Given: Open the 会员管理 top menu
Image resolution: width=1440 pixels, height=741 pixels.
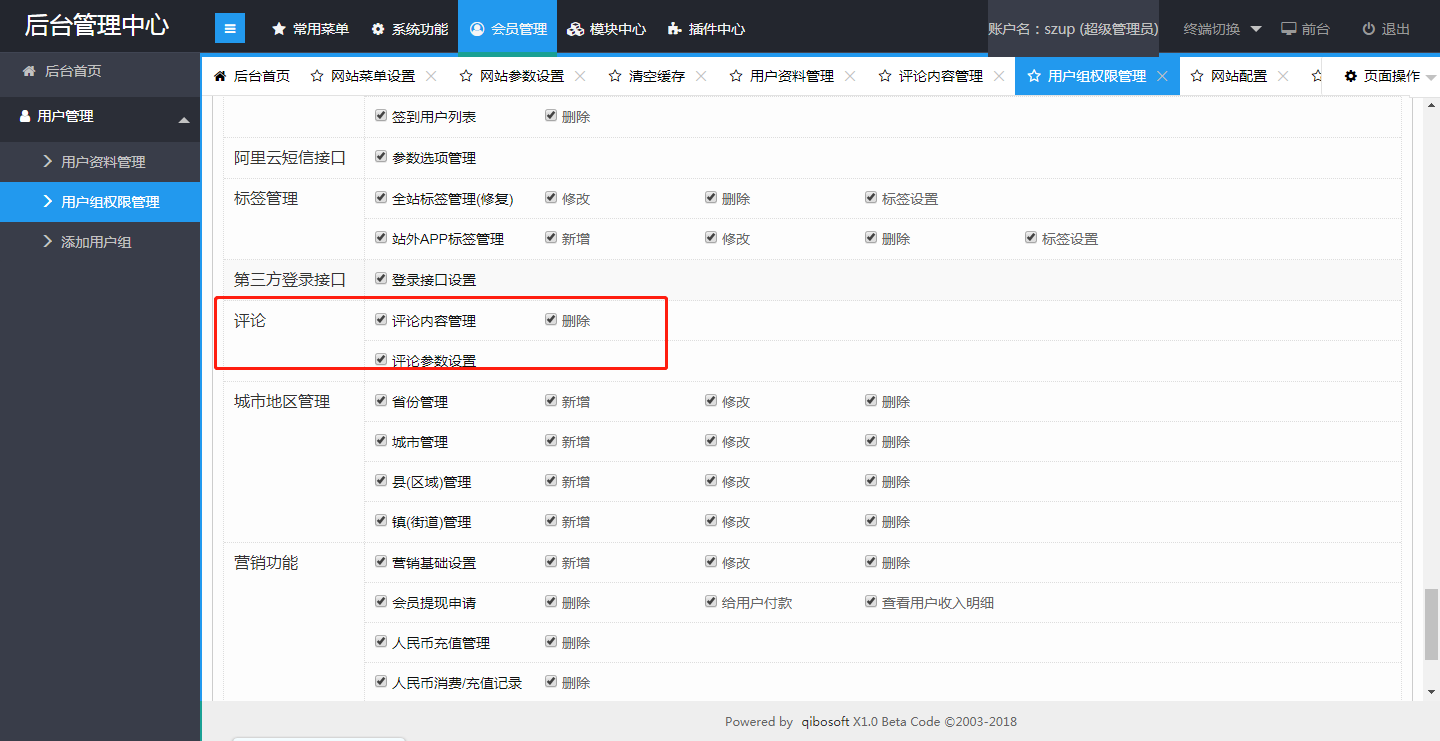Looking at the screenshot, I should [508, 29].
